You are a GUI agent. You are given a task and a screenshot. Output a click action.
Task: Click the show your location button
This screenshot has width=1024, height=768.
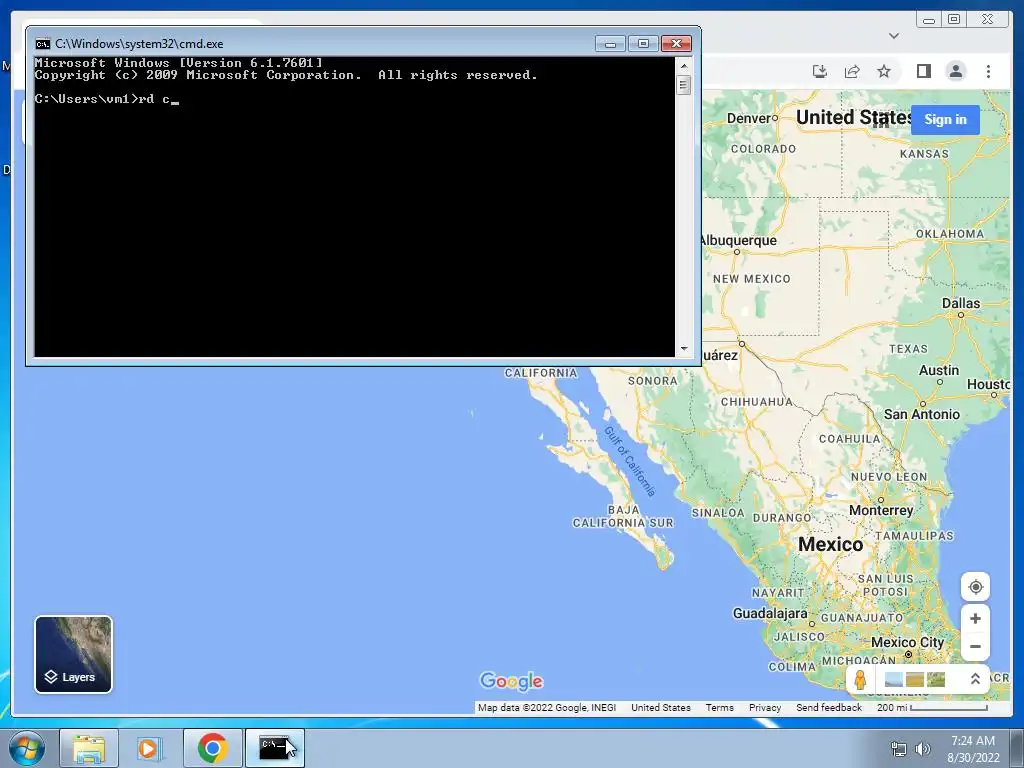(x=975, y=586)
